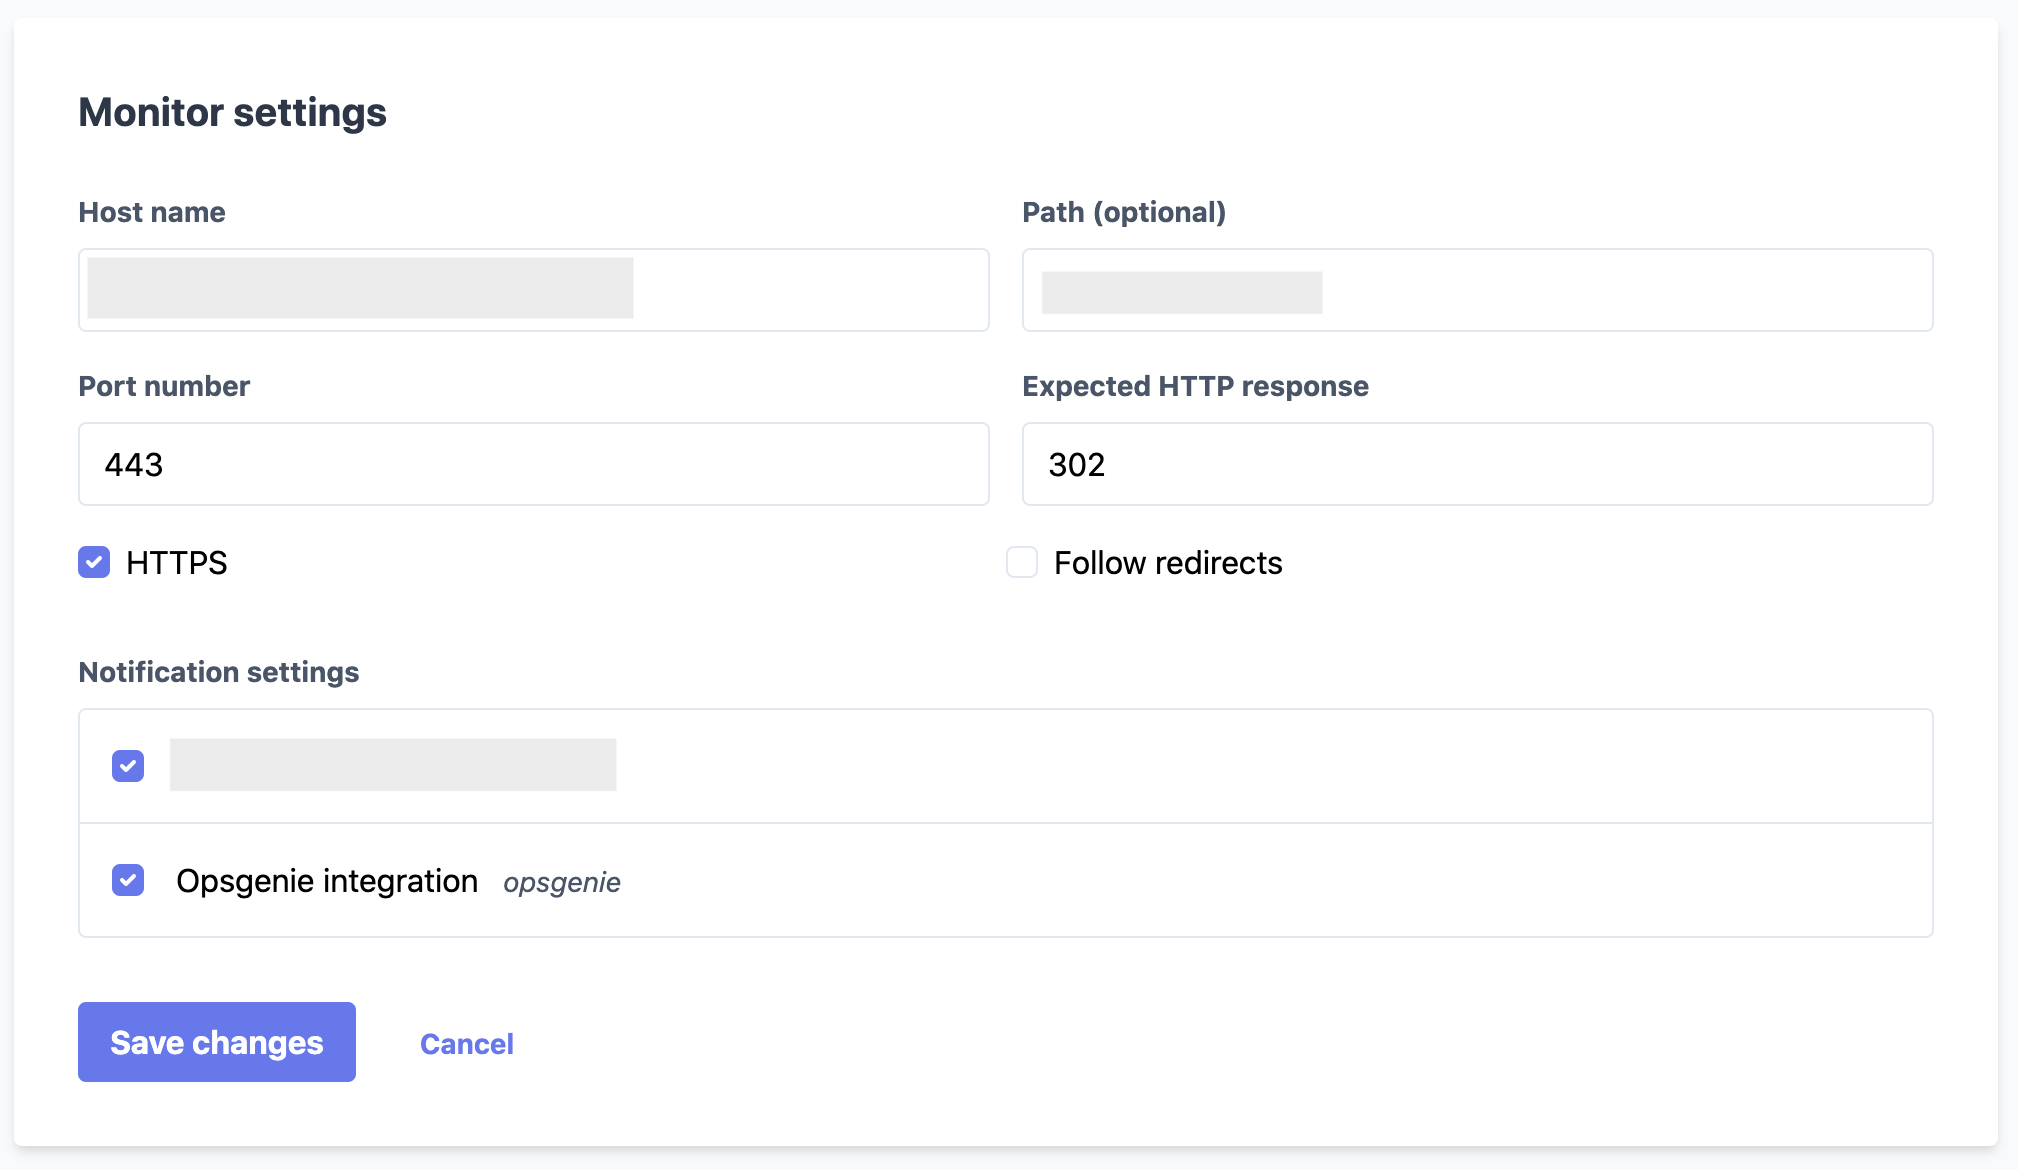Click the Opsgenie integration checkbox icon
Image resolution: width=2018 pixels, height=1170 pixels.
coord(128,879)
